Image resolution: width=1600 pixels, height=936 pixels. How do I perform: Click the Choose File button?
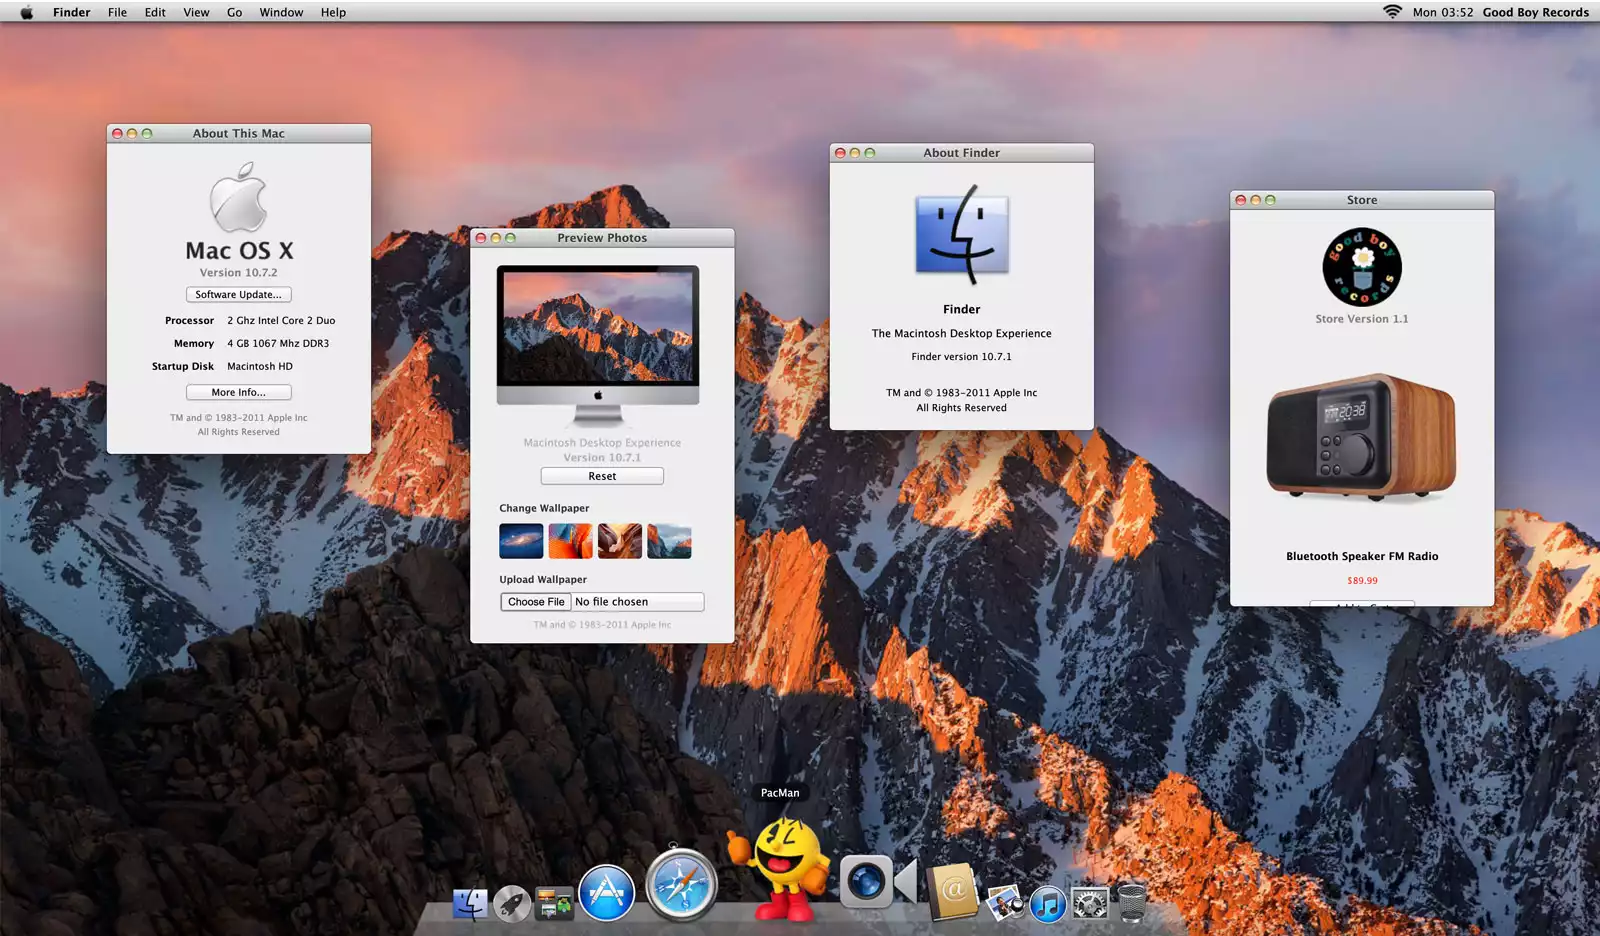[x=536, y=602]
